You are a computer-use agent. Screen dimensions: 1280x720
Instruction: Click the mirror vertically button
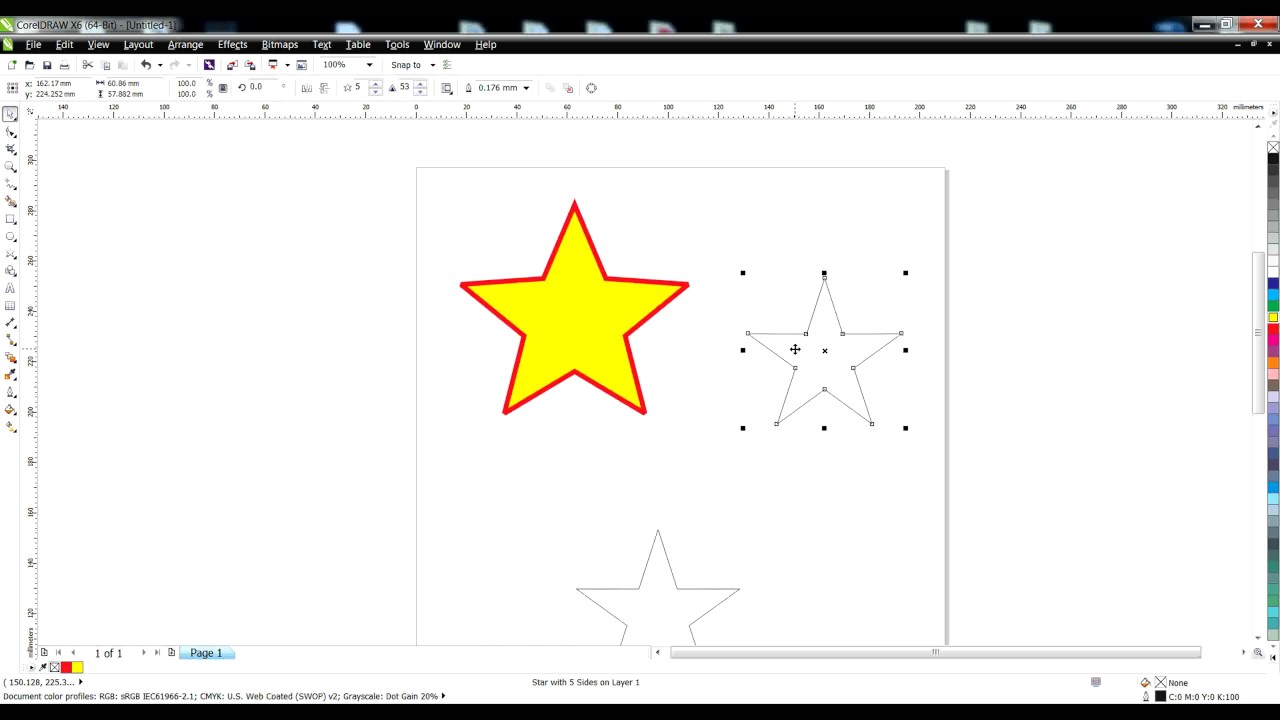(324, 88)
